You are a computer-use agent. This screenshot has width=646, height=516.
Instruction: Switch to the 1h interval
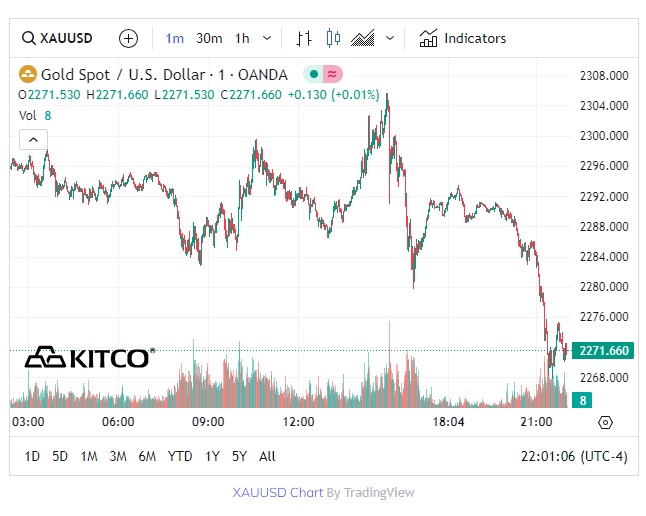(242, 38)
